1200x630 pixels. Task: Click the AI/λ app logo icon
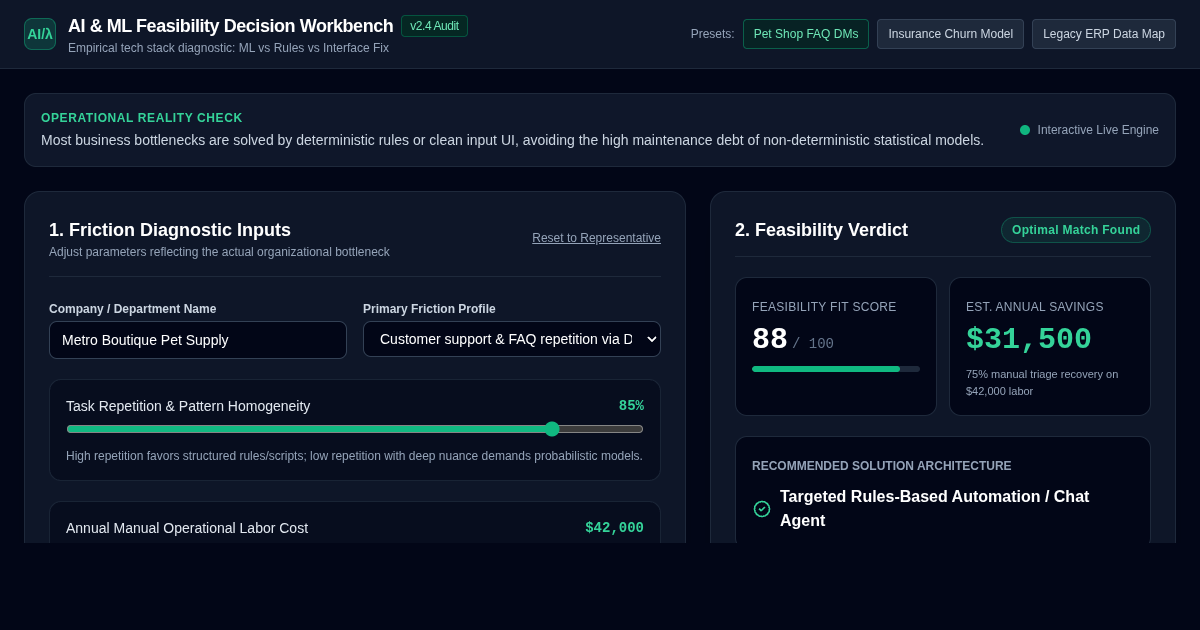40,34
